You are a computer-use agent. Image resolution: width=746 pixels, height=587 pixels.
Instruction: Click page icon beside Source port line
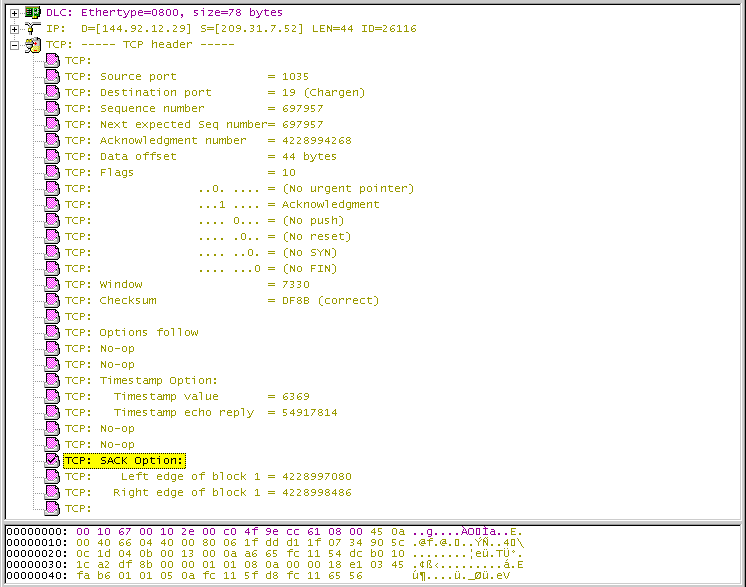click(52, 77)
